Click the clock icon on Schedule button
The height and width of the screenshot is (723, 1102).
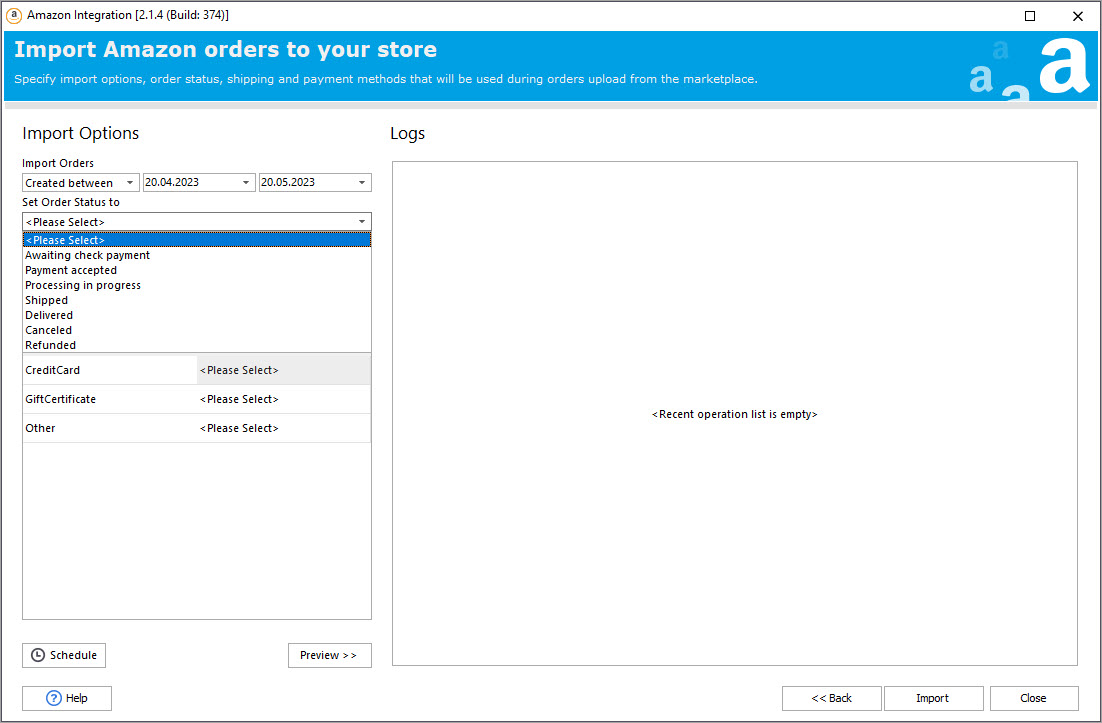(38, 655)
